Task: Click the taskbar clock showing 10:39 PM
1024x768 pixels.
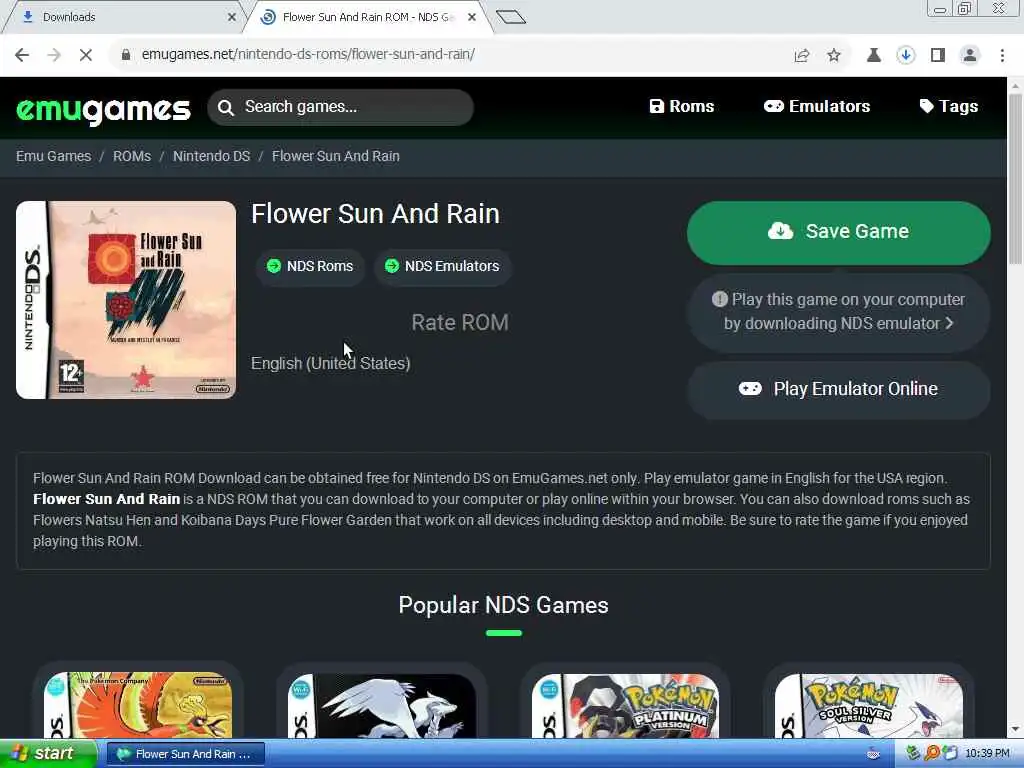Action: [x=987, y=754]
